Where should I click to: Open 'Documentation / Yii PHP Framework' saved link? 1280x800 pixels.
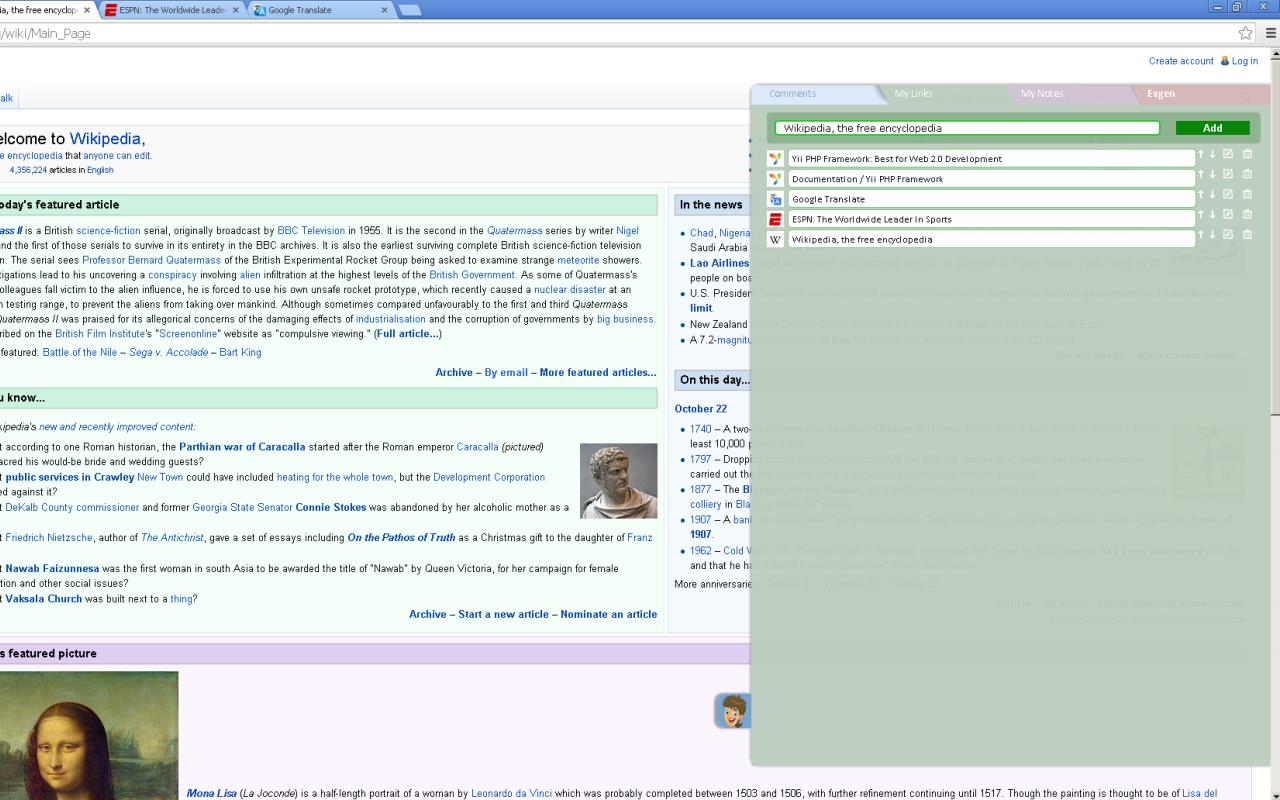pyautogui.click(x=991, y=179)
